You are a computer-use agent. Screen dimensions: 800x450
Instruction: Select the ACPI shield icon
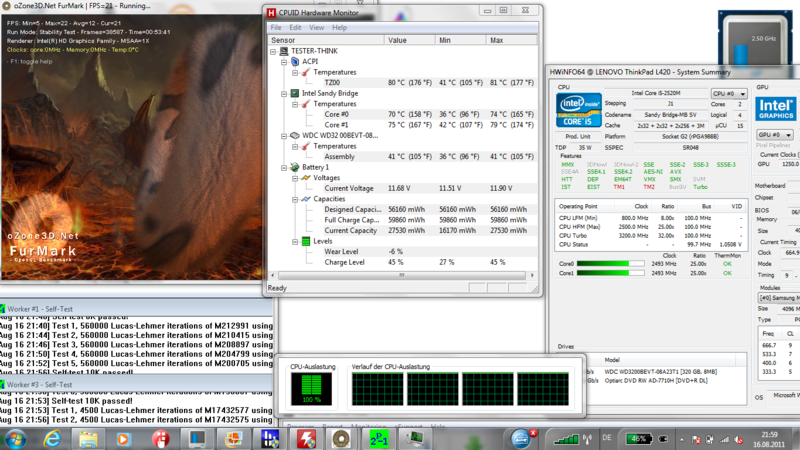(x=295, y=62)
